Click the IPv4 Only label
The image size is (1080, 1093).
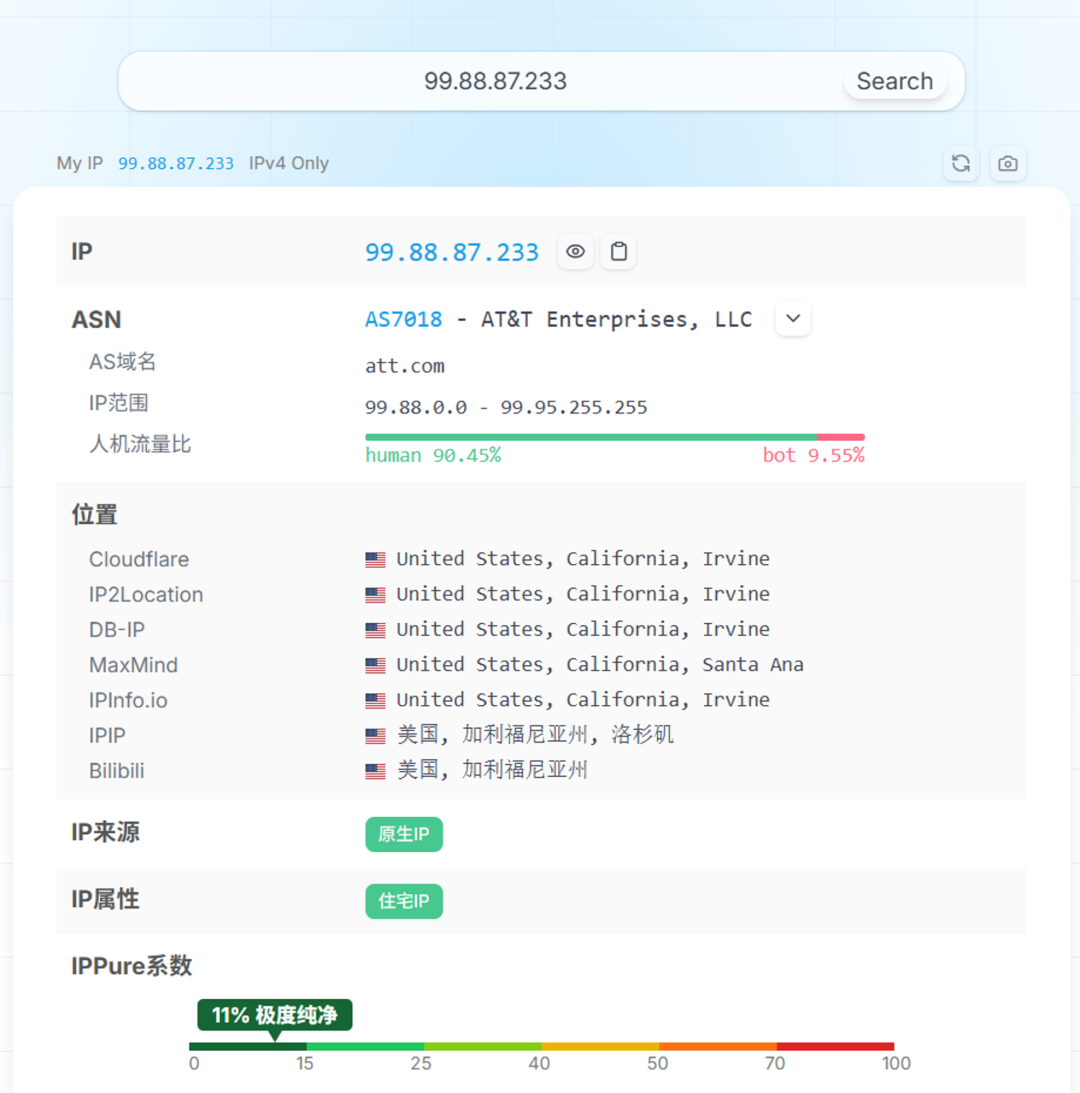click(289, 163)
